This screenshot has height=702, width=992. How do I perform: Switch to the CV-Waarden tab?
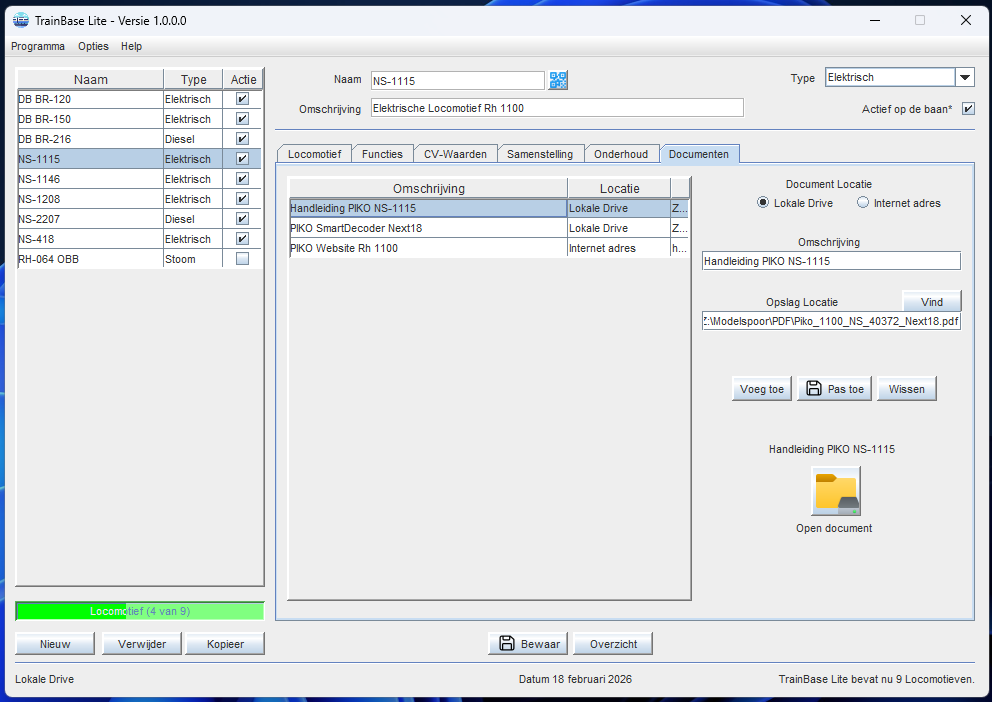coord(454,154)
